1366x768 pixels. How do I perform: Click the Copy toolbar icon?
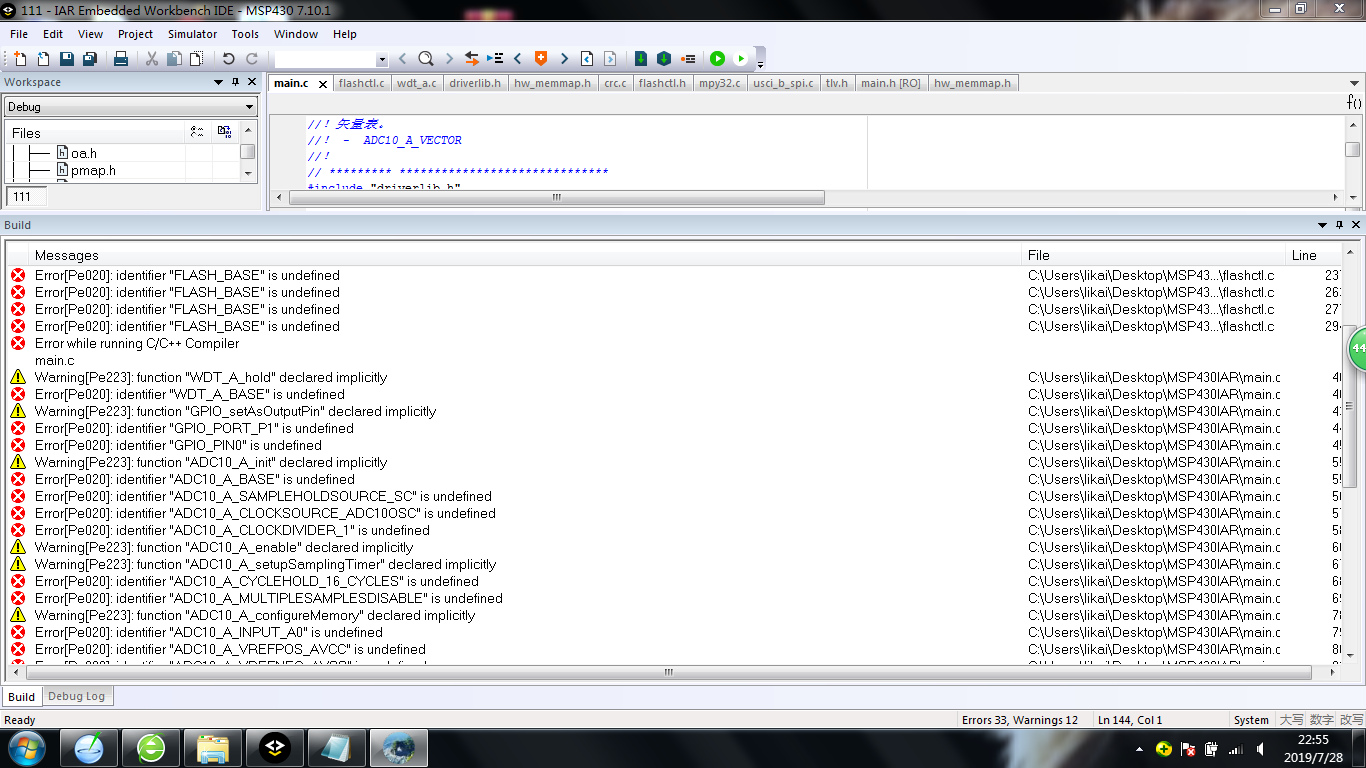(174, 59)
